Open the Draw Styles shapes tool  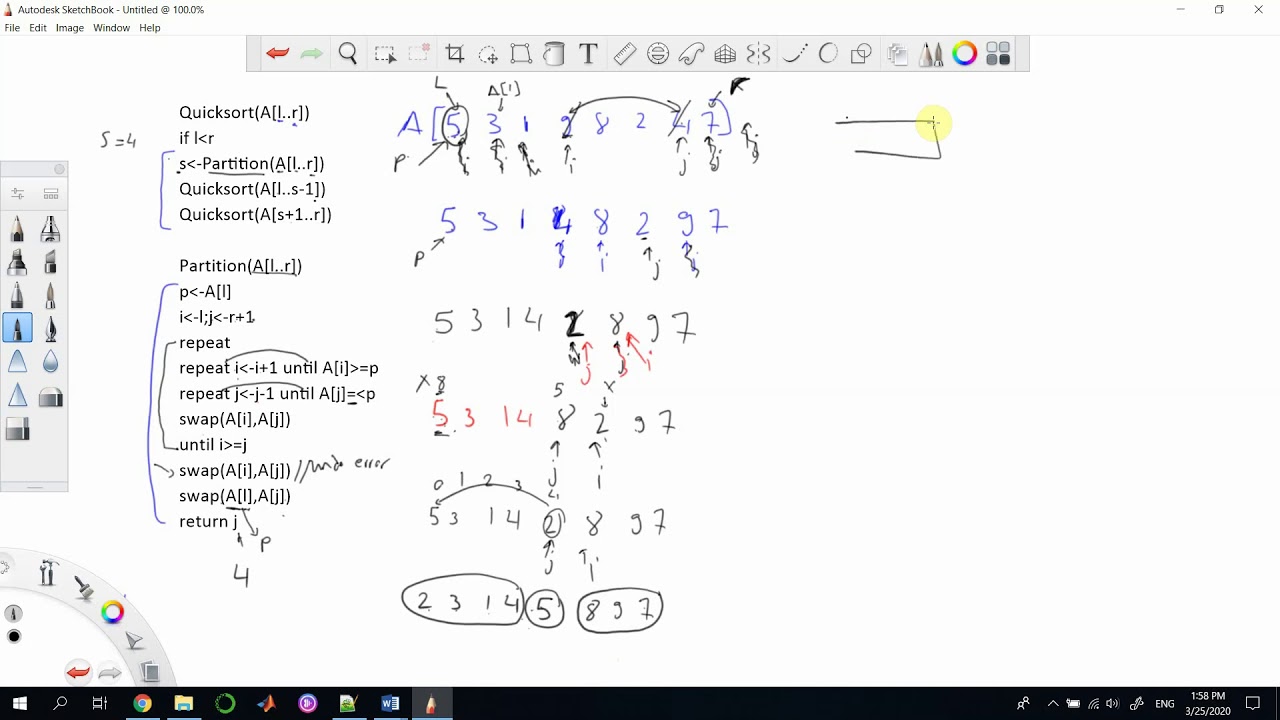point(861,54)
